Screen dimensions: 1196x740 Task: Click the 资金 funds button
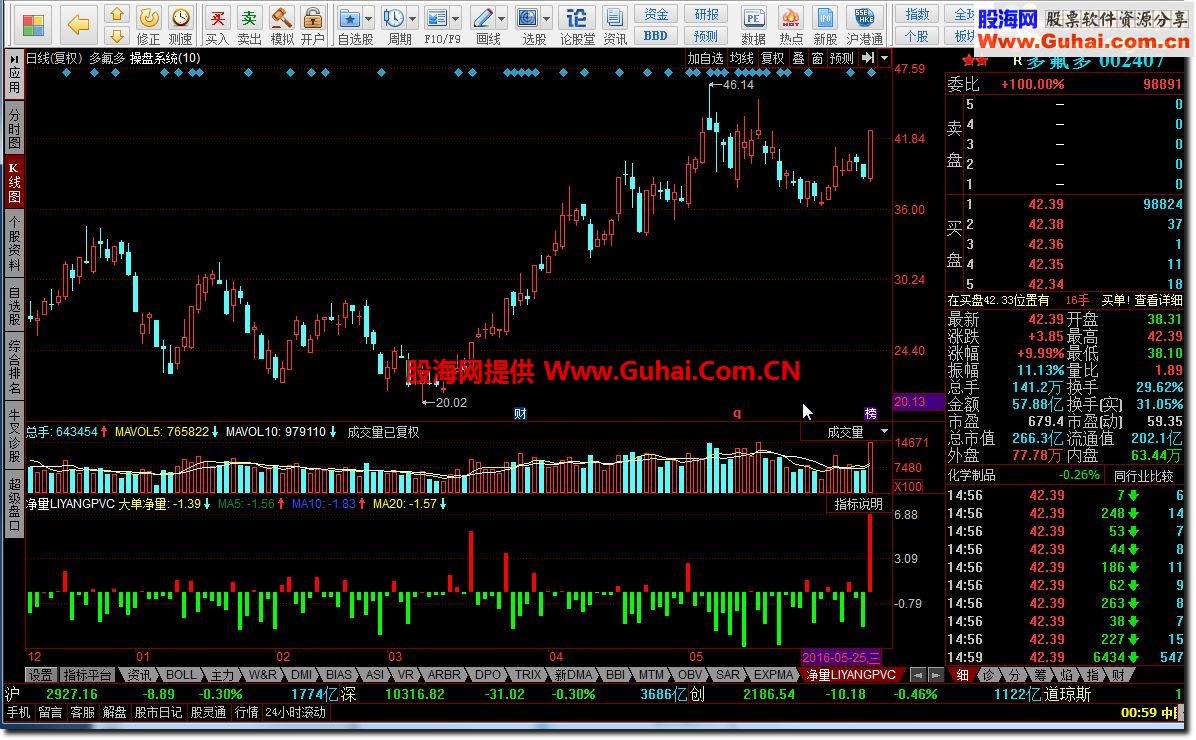point(656,14)
